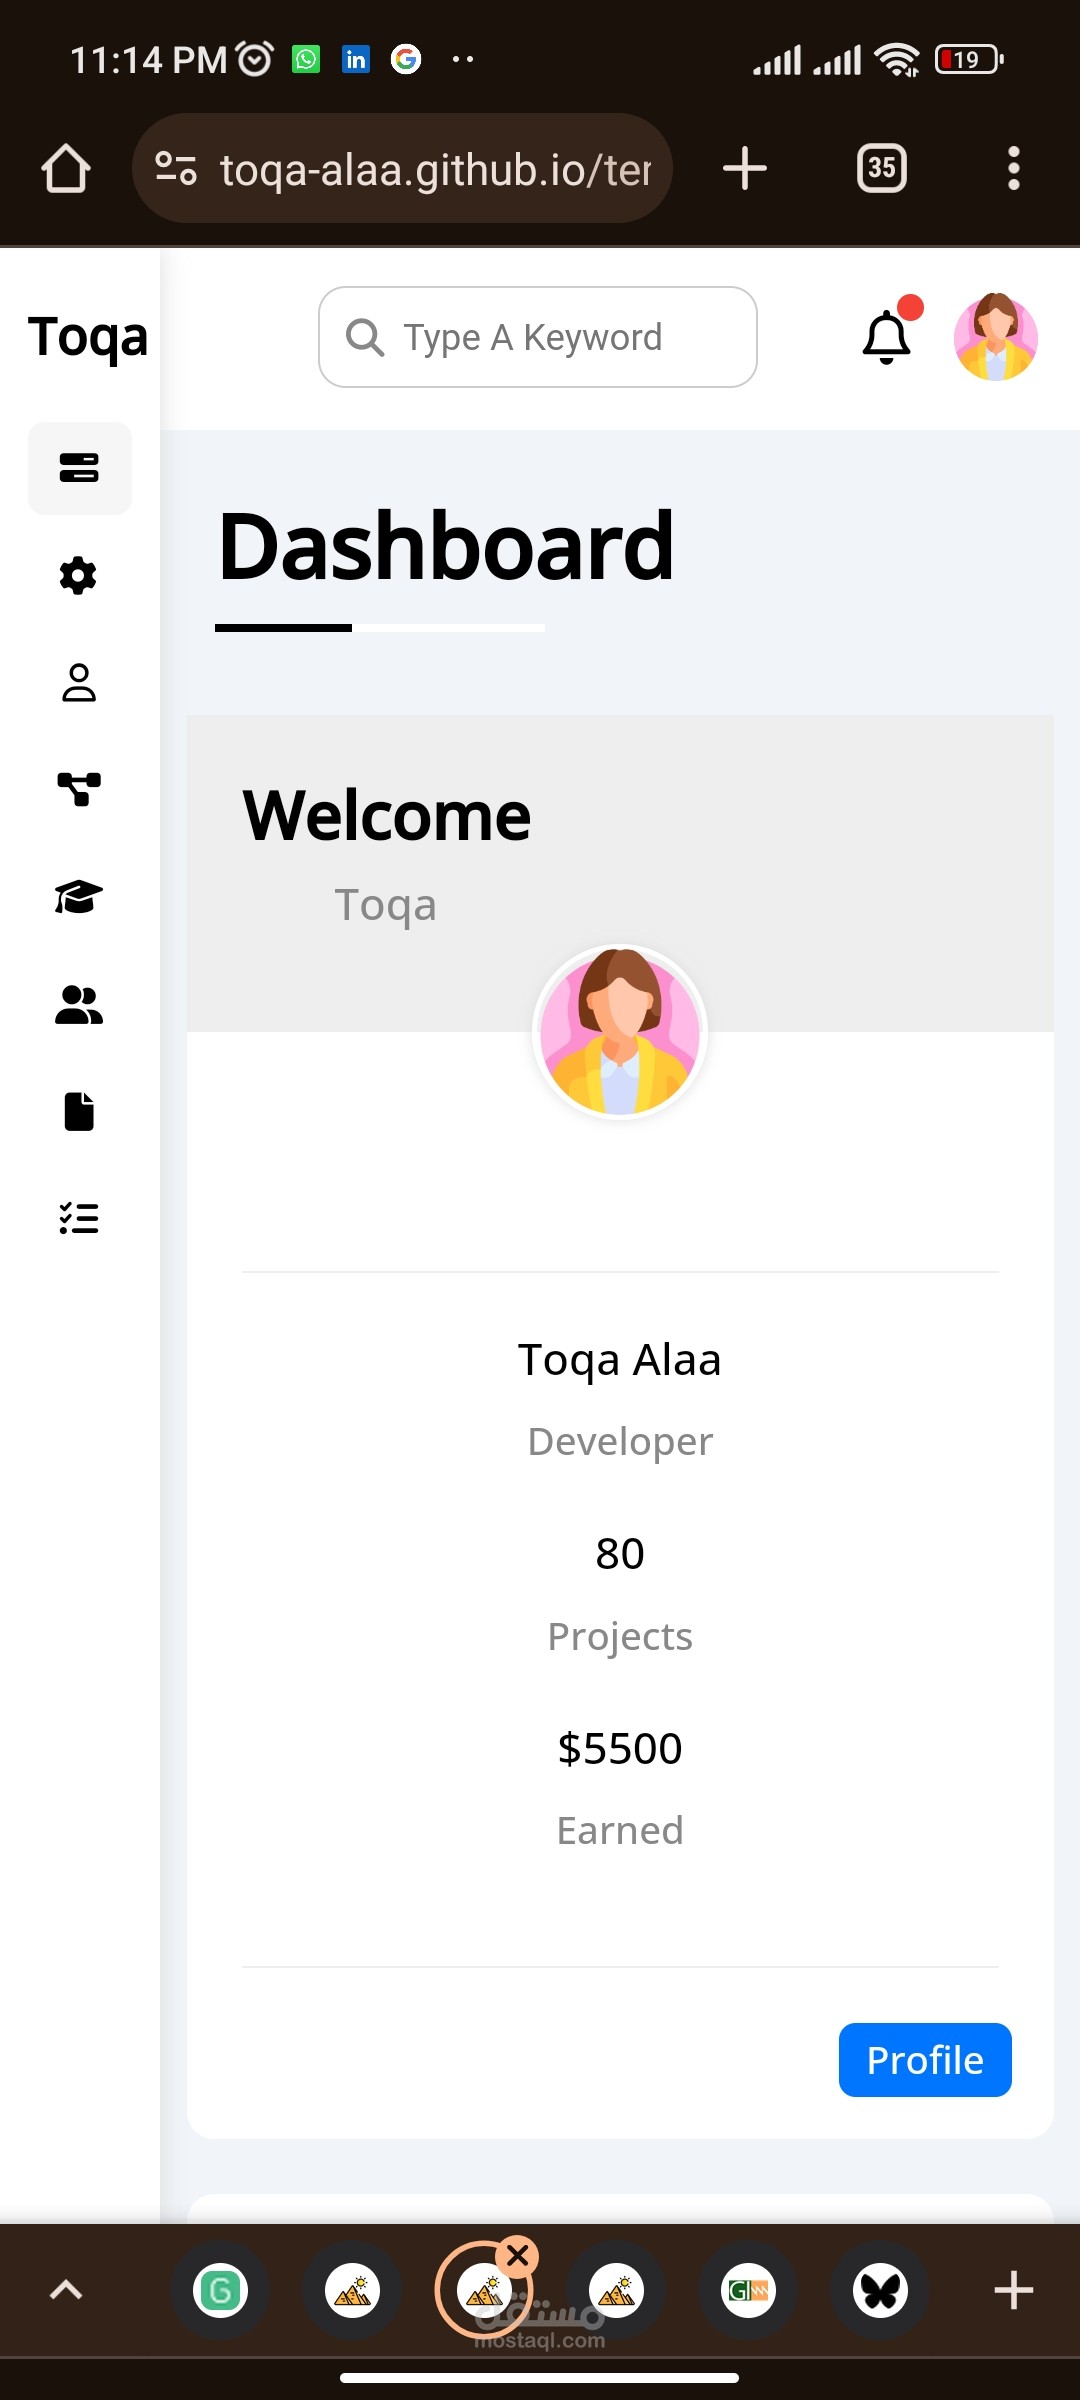Open the browser three-dot menu
The width and height of the screenshot is (1080, 2400).
1014,168
